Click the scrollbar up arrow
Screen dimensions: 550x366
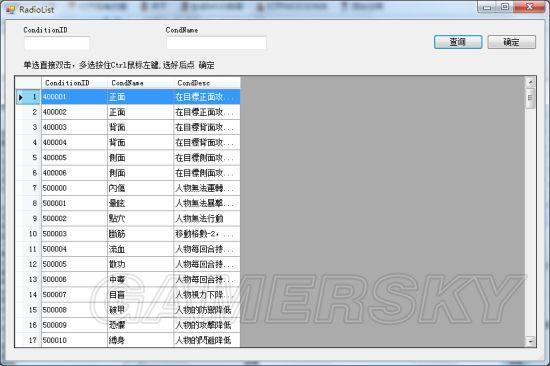point(530,83)
